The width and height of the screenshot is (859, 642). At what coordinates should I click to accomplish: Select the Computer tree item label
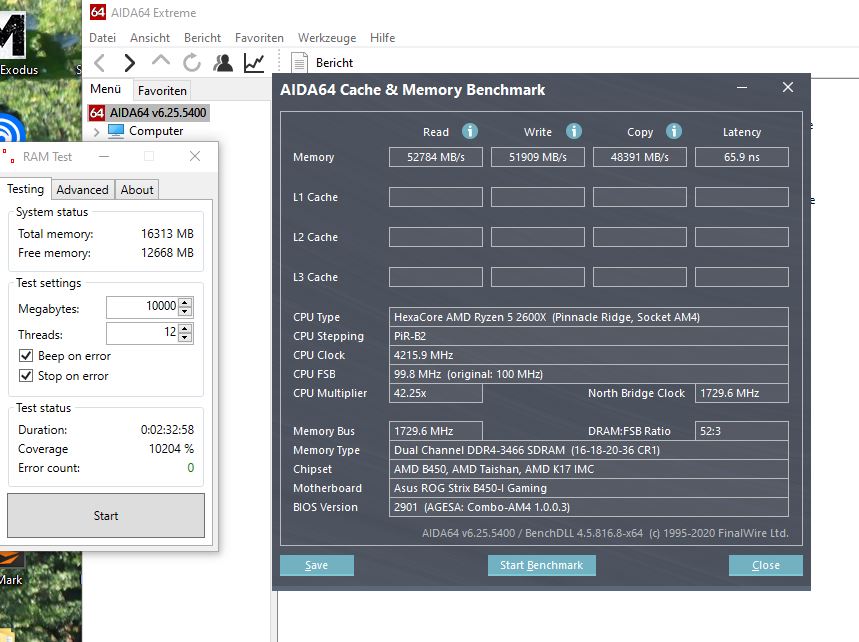pyautogui.click(x=156, y=131)
